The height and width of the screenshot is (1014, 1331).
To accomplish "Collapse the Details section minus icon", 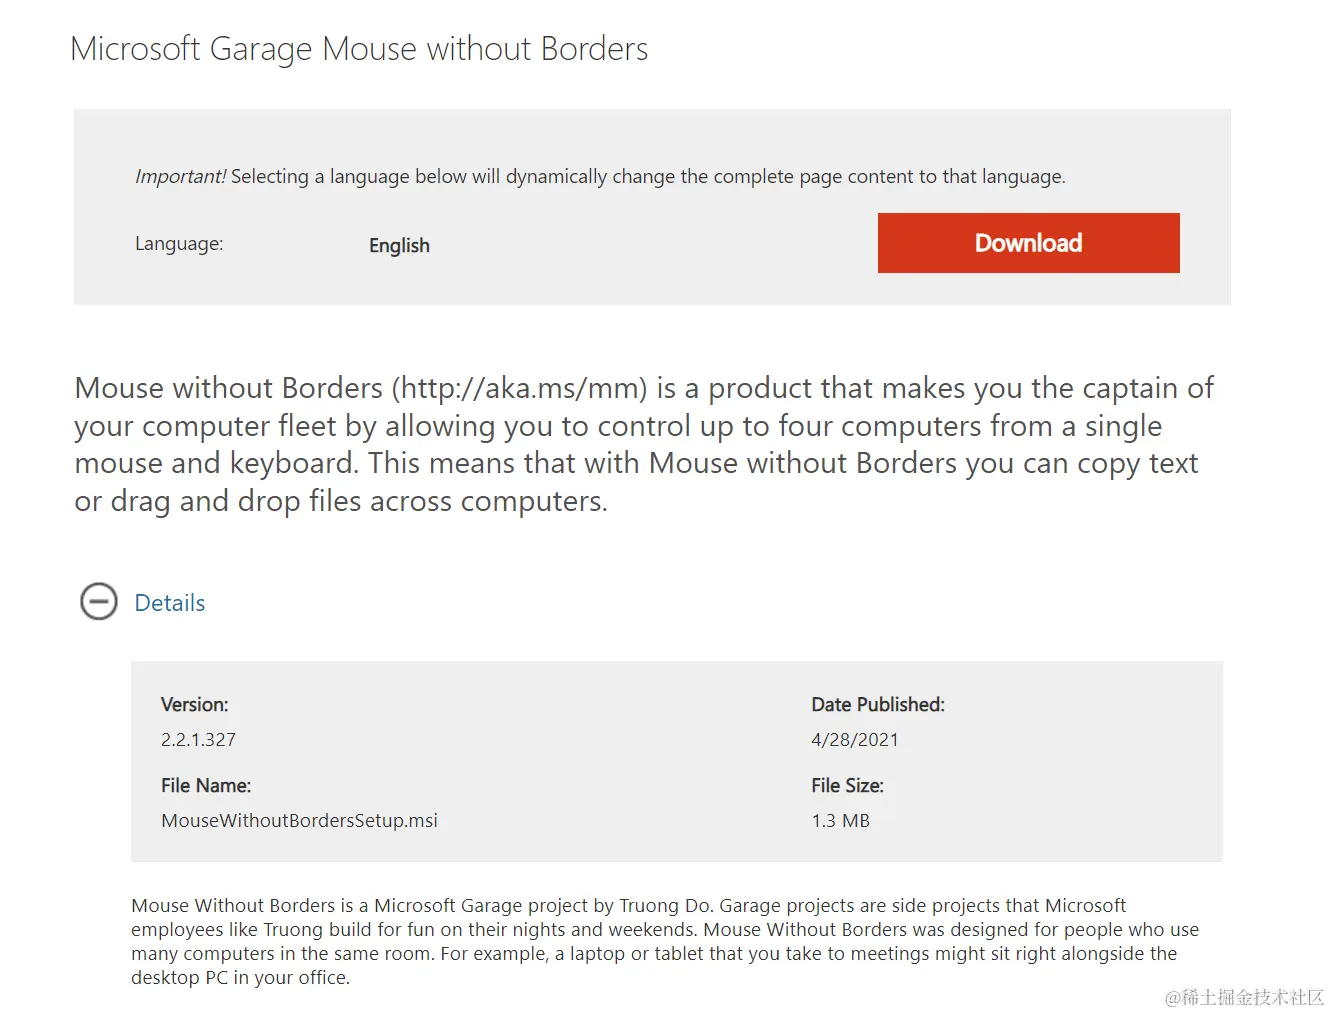I will click(99, 602).
